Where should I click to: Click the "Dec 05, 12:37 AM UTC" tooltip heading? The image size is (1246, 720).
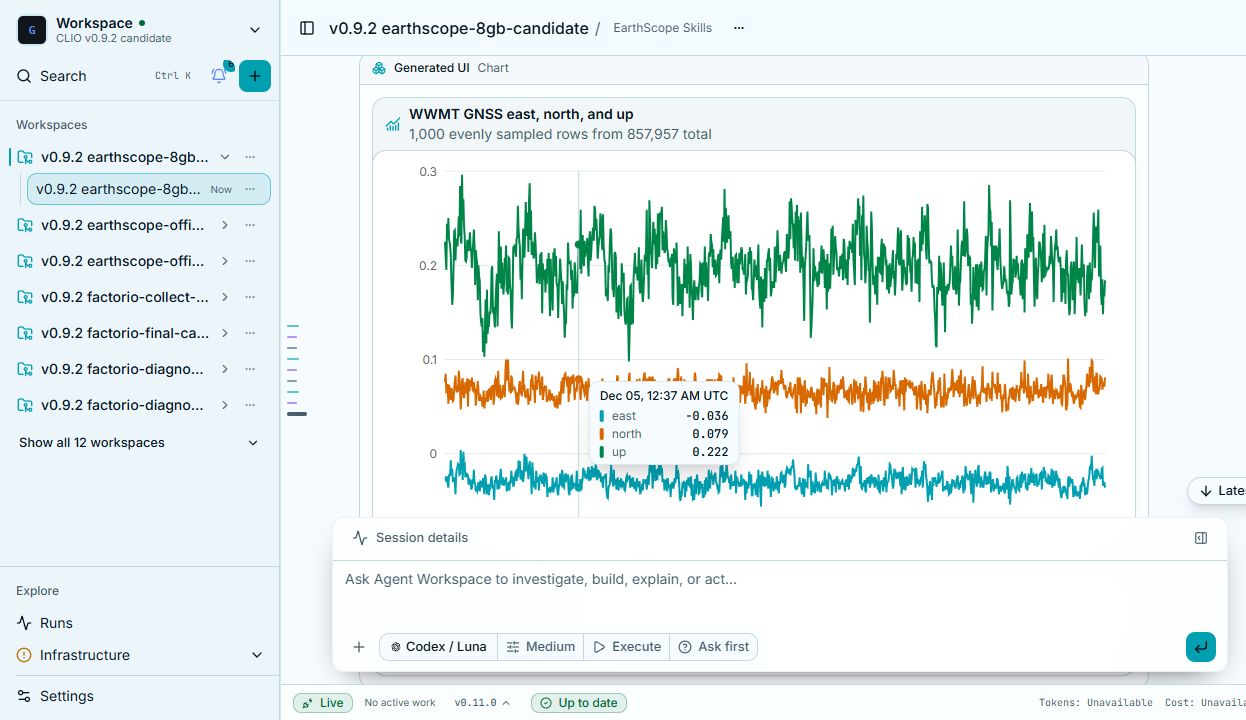(x=664, y=396)
